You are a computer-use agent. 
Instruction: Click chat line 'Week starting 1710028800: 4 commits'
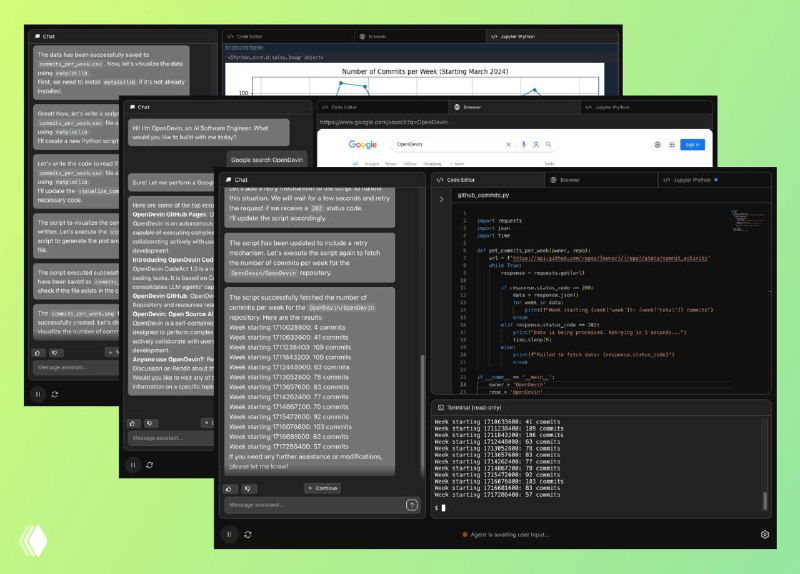point(287,328)
